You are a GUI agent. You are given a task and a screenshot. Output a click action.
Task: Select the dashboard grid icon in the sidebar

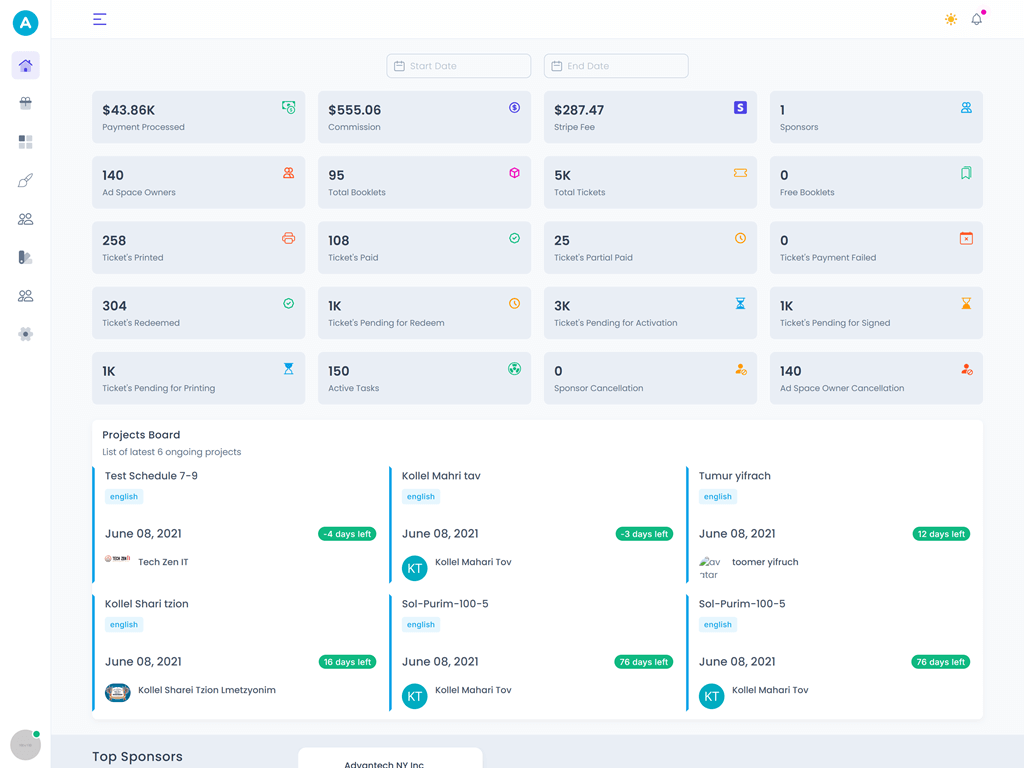point(26,142)
